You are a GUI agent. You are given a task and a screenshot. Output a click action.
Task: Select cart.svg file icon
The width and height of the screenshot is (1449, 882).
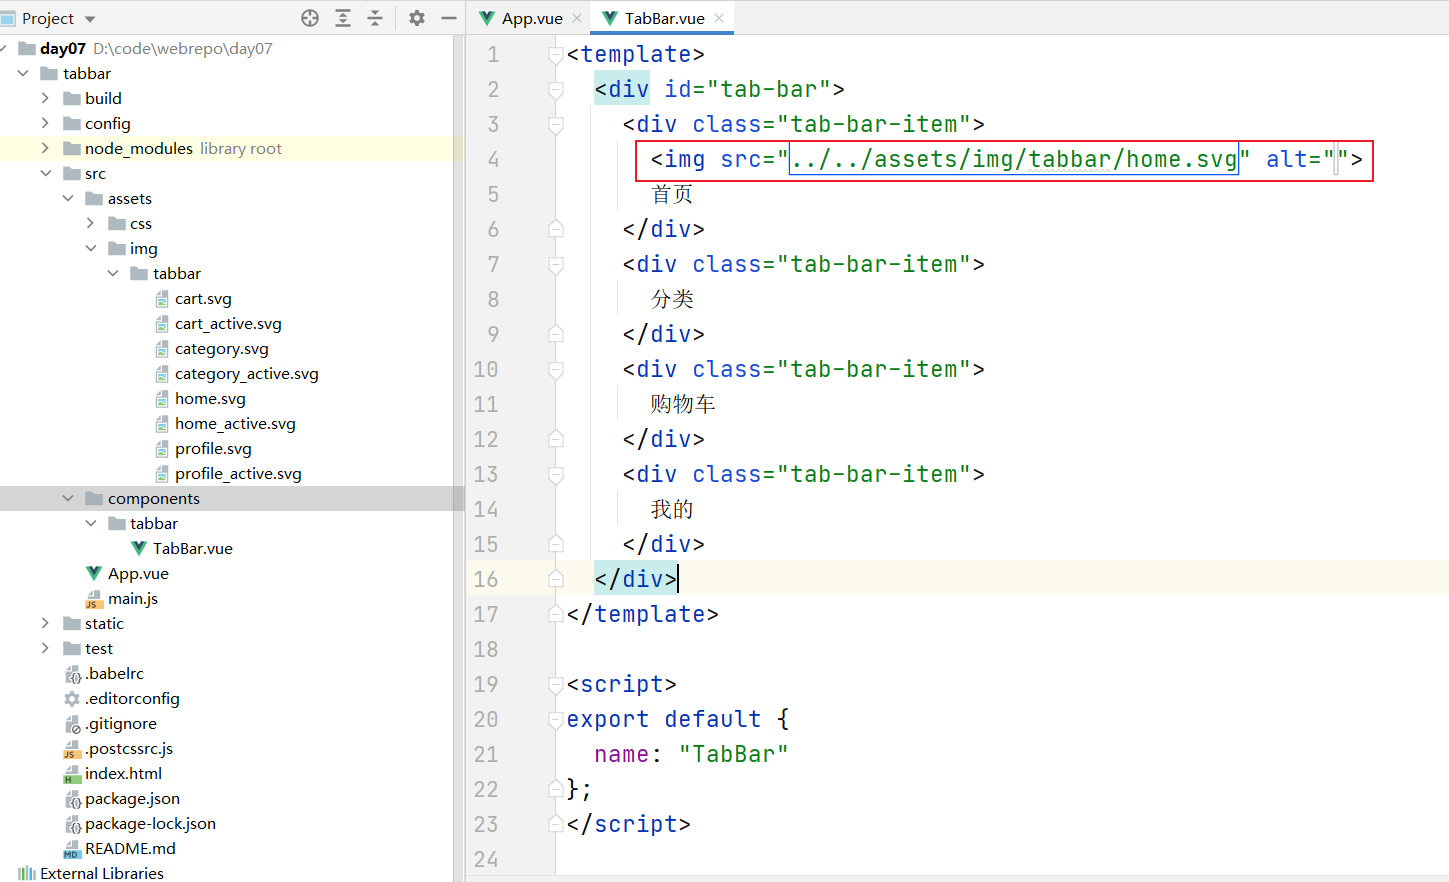point(162,299)
